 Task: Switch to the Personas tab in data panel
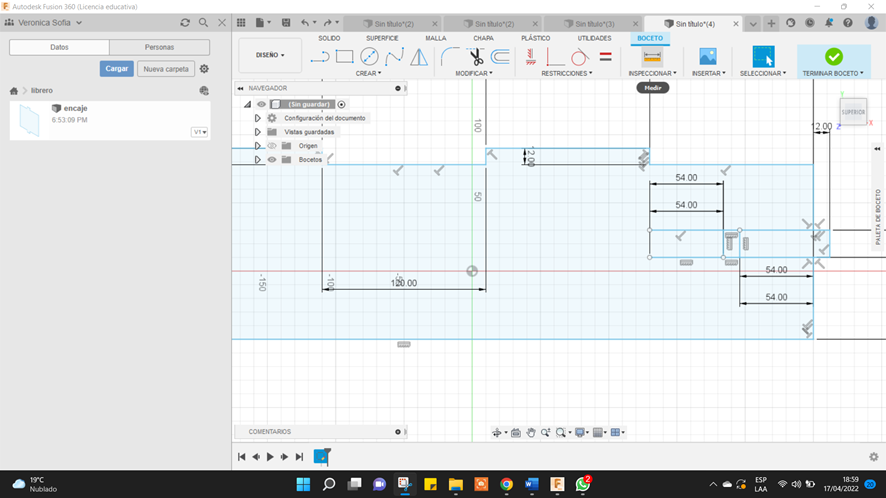tap(159, 47)
